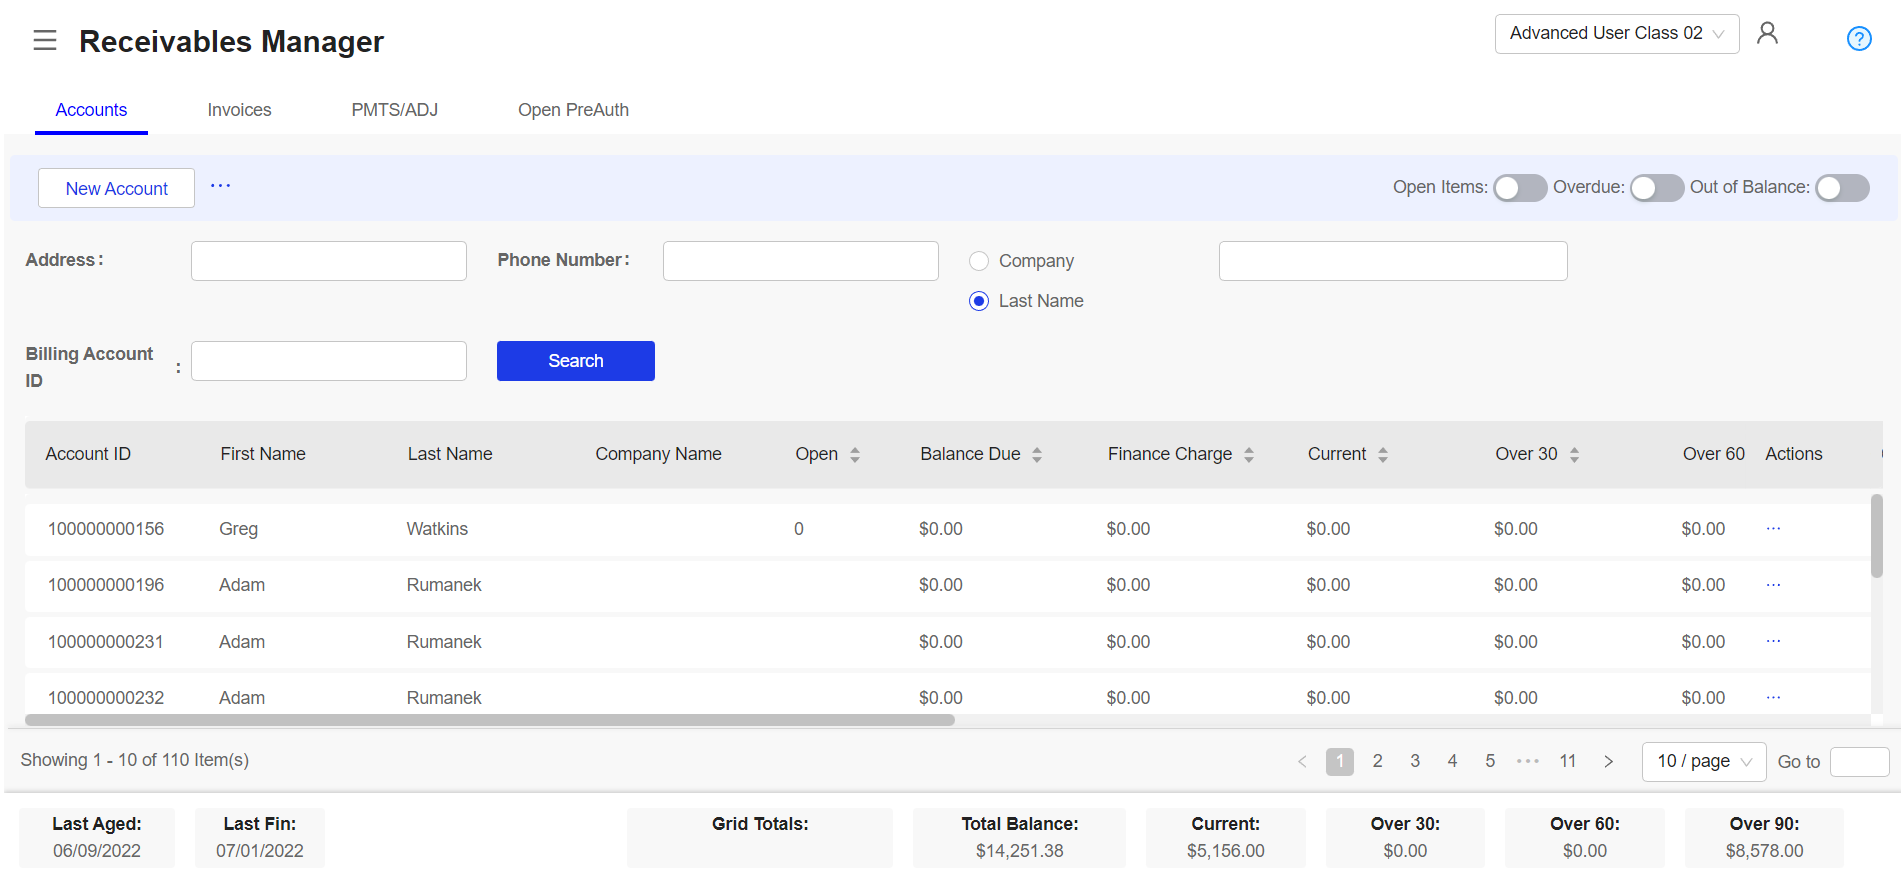Click first name Greg
Viewport: 1901px width, 884px height.
click(238, 529)
